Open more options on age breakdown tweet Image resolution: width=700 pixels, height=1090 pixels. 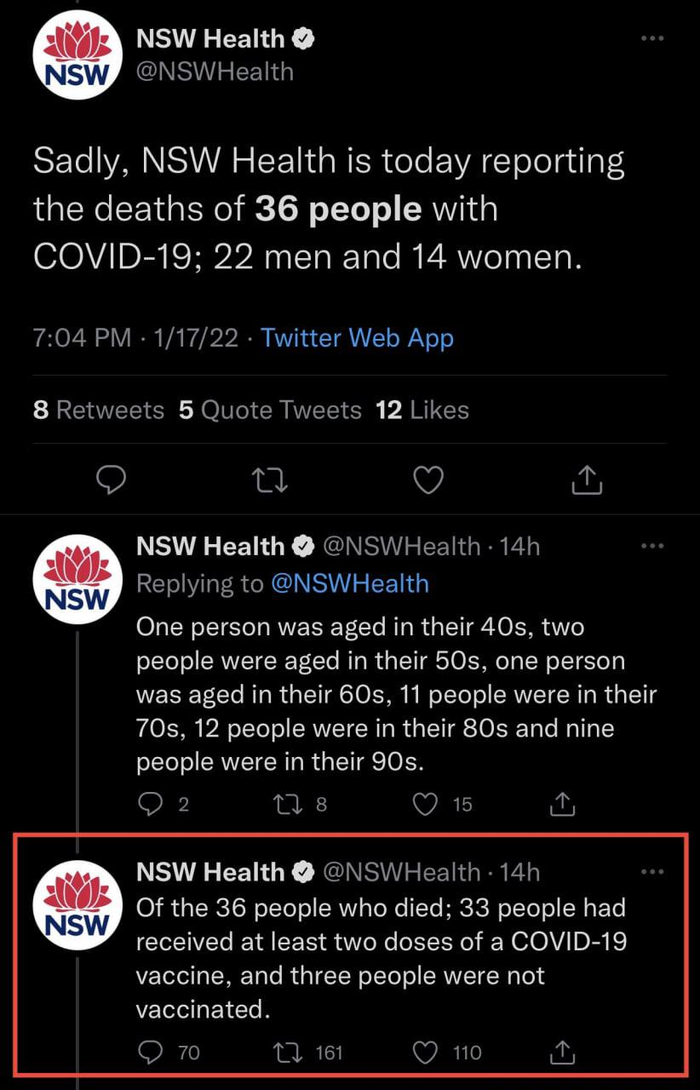click(x=652, y=546)
